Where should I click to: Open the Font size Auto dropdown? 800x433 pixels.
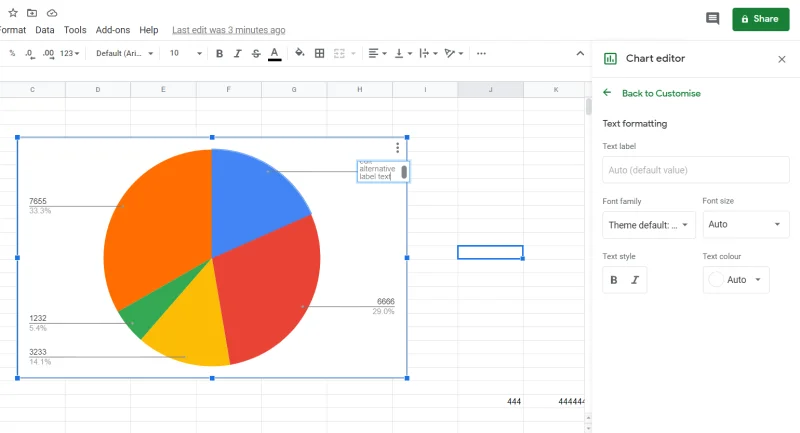(x=745, y=224)
